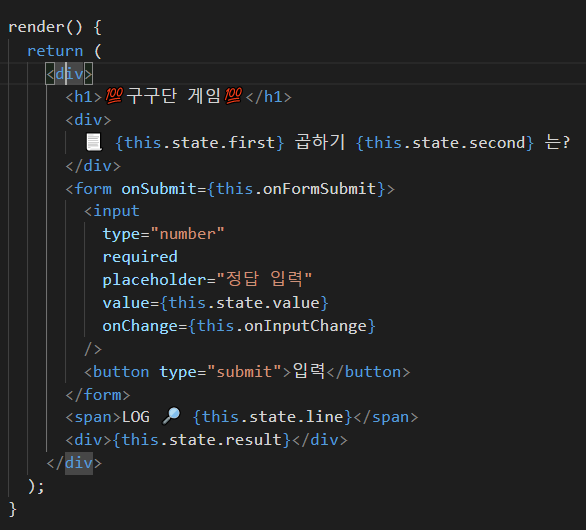This screenshot has height=530, width=586.
Task: Click 'onSubmit={this.onFormSubmit}' attribute
Action: click(253, 189)
